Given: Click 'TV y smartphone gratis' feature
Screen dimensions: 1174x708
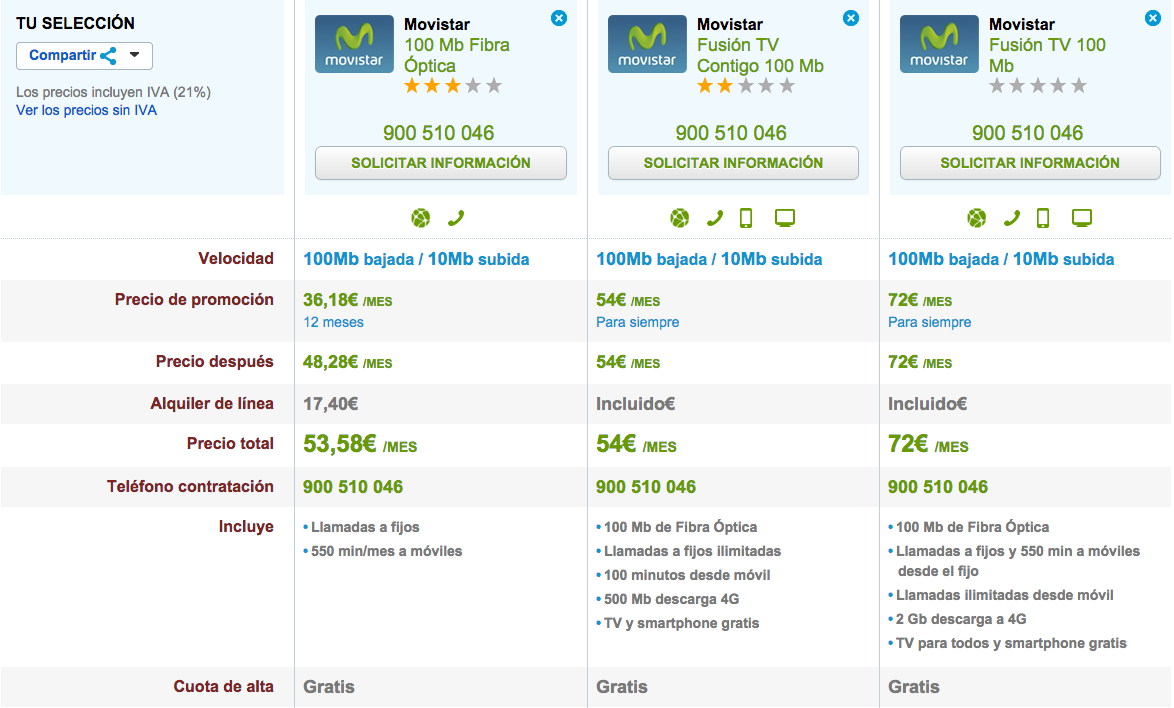Looking at the screenshot, I should coord(681,623).
